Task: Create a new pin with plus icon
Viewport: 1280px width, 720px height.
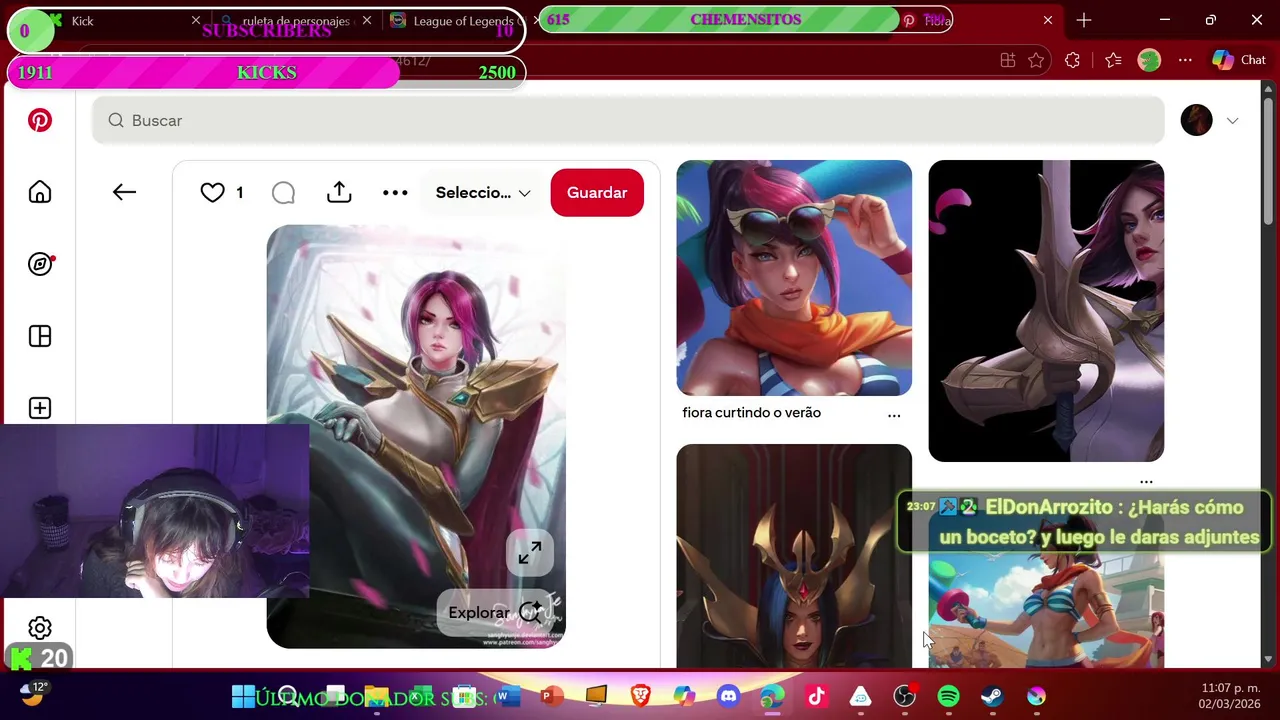Action: 40,408
